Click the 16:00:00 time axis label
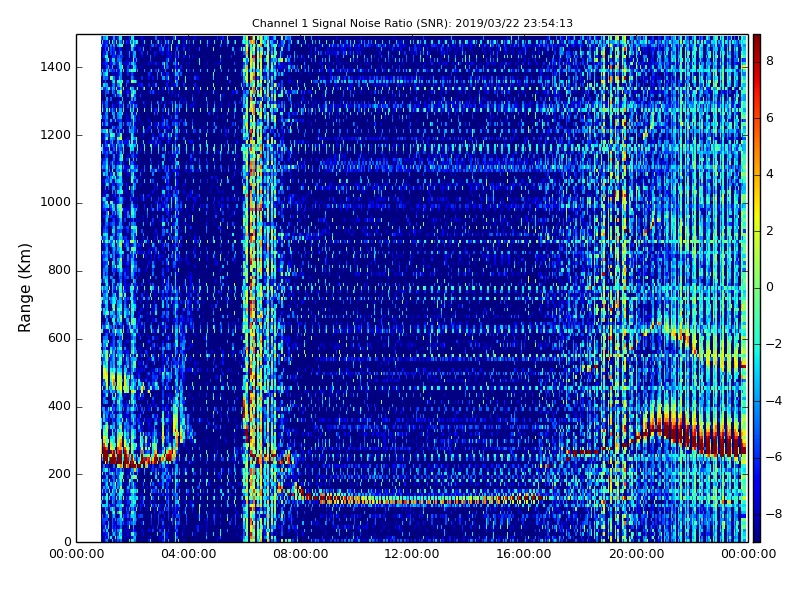This screenshot has height=600, width=800. click(524, 554)
